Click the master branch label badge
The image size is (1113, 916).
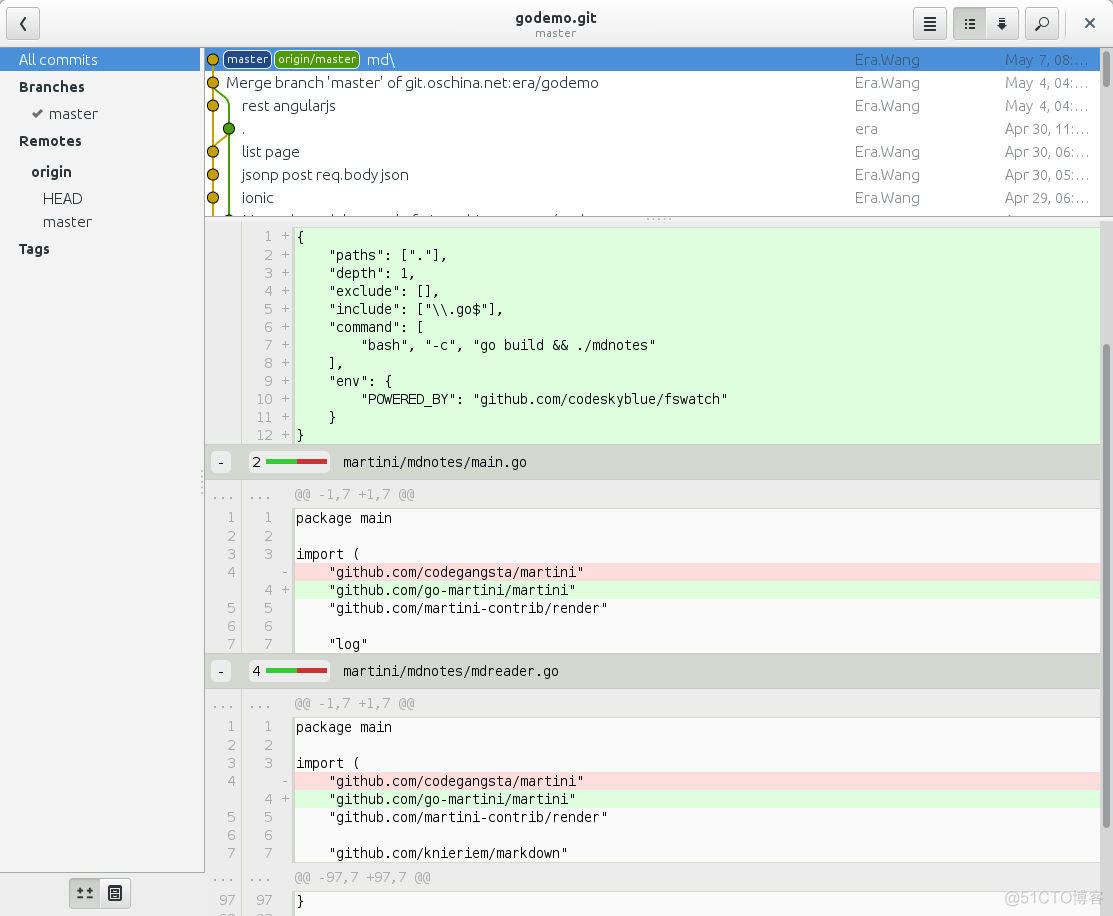click(x=248, y=60)
